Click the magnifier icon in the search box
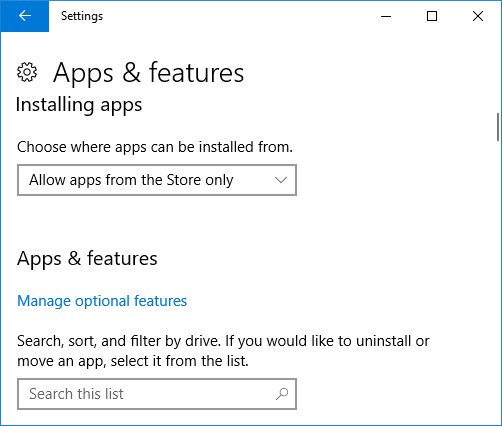Image resolution: width=502 pixels, height=426 pixels. tap(282, 394)
